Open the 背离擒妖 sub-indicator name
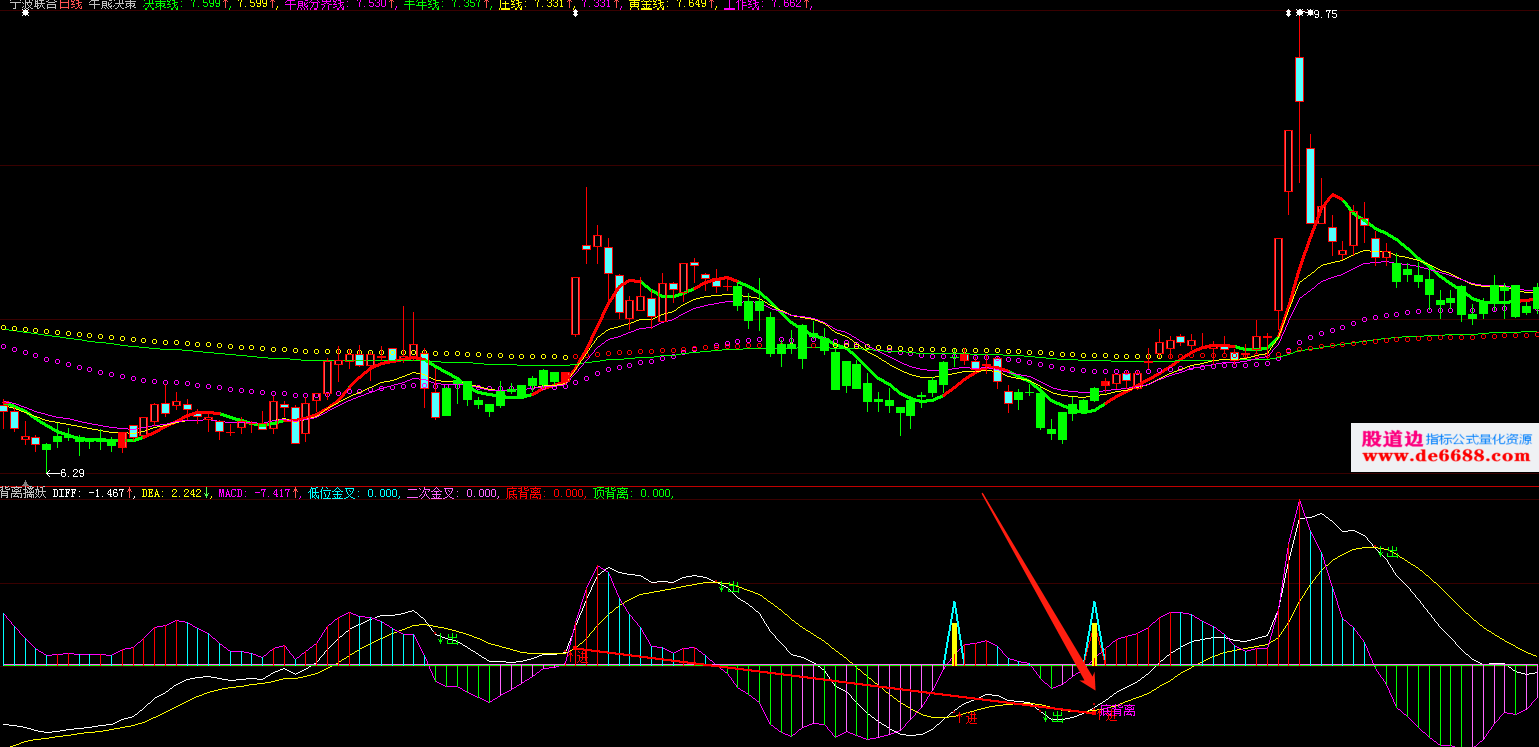Viewport: 1539px width, 747px height. pyautogui.click(x=24, y=493)
